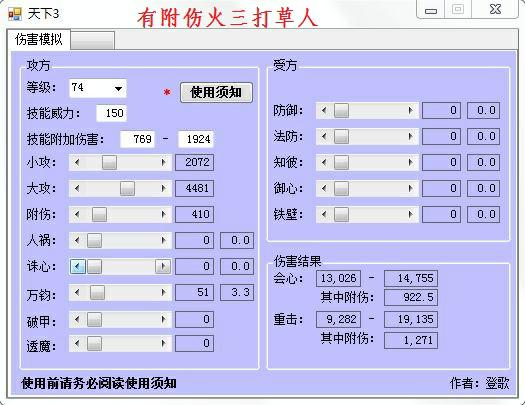Click the 会心 maximum result 14,755
Viewport: 525px width, 405px height.
[411, 278]
